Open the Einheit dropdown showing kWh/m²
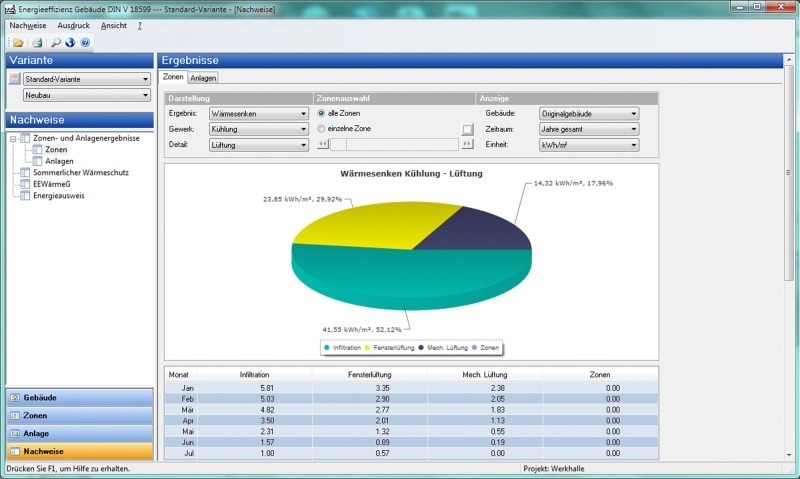 tap(589, 145)
